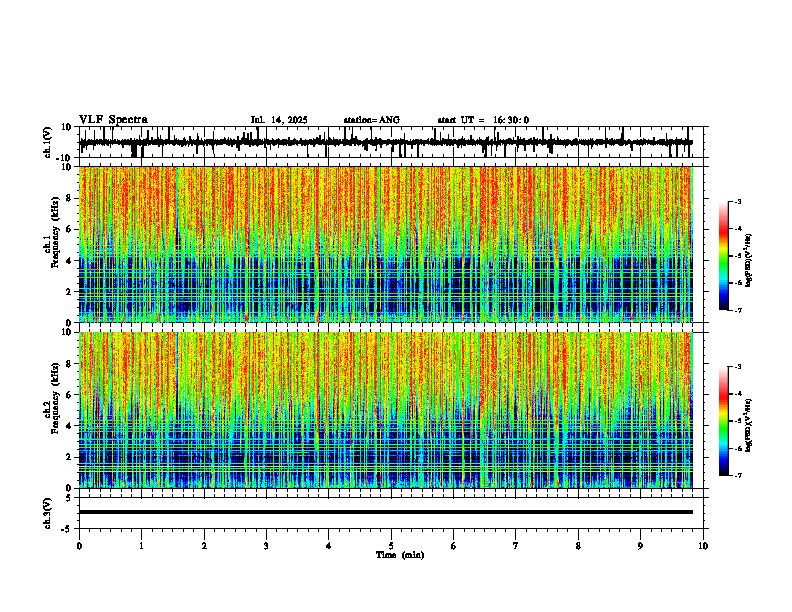Click the "9" tick on the time axis
Image resolution: width=792 pixels, height=612 pixels.
640,546
